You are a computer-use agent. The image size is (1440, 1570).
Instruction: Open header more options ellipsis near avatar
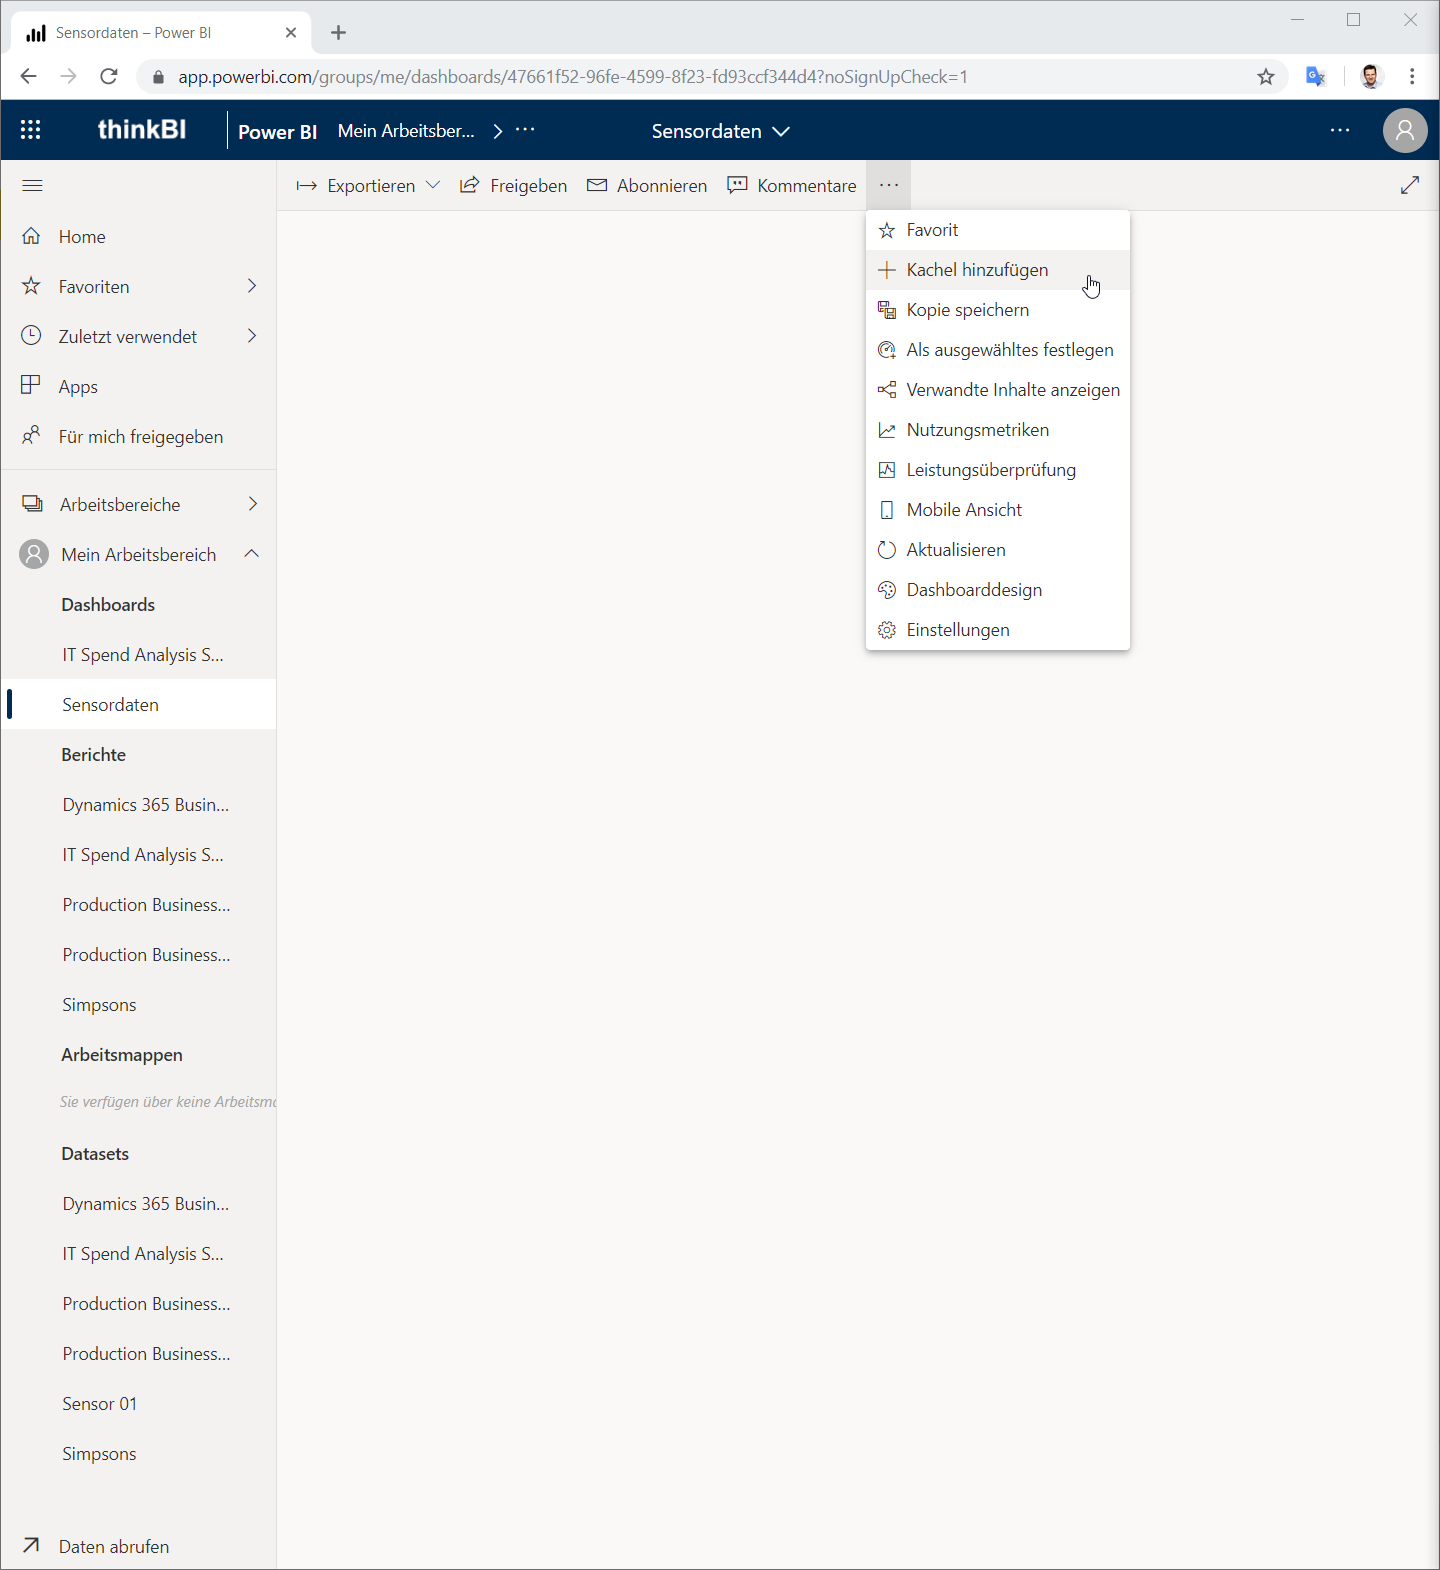1340,130
